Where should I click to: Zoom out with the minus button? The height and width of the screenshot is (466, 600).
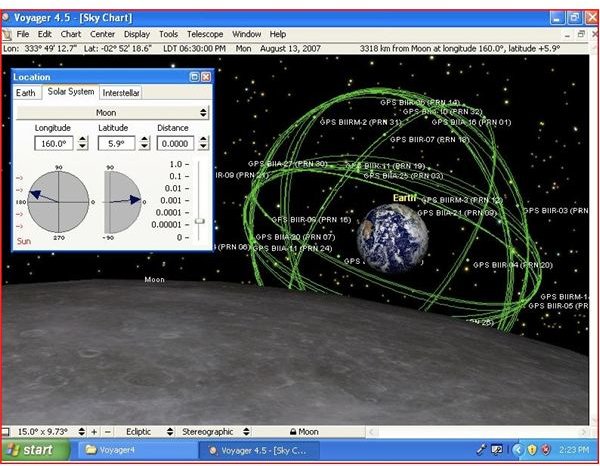(x=108, y=432)
